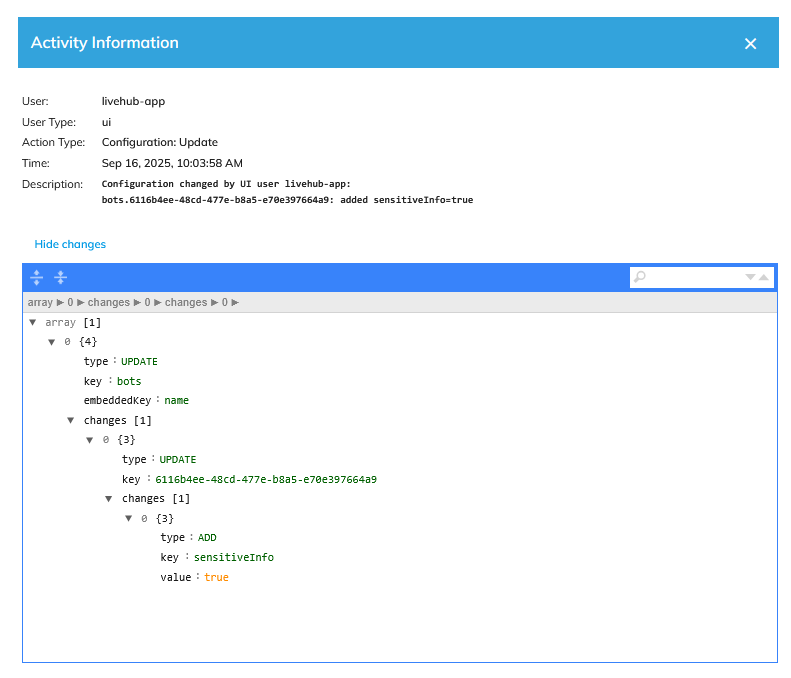Collapse the root array [1] node
The image size is (791, 678).
(33, 322)
